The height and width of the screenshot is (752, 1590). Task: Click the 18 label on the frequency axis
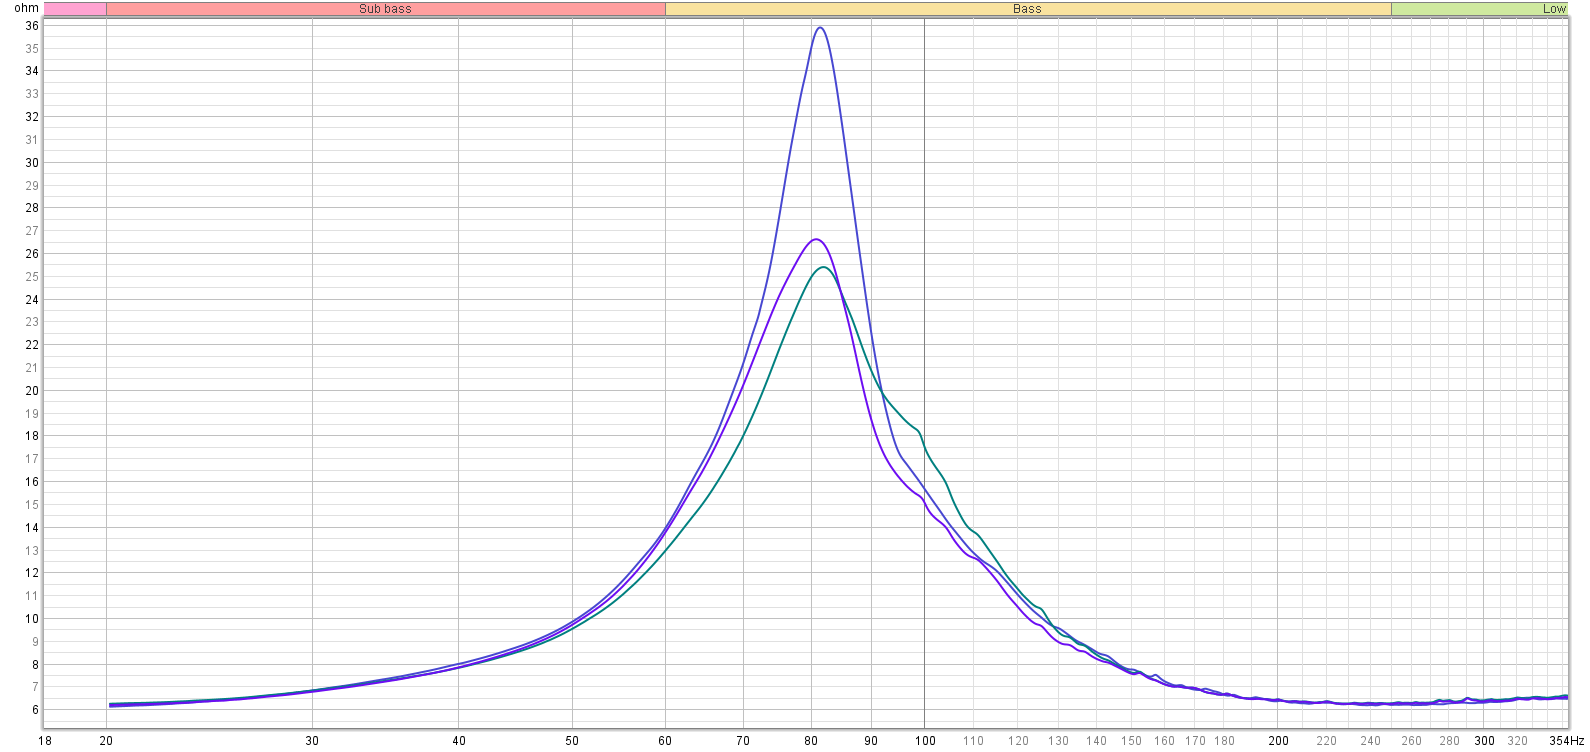click(x=44, y=741)
